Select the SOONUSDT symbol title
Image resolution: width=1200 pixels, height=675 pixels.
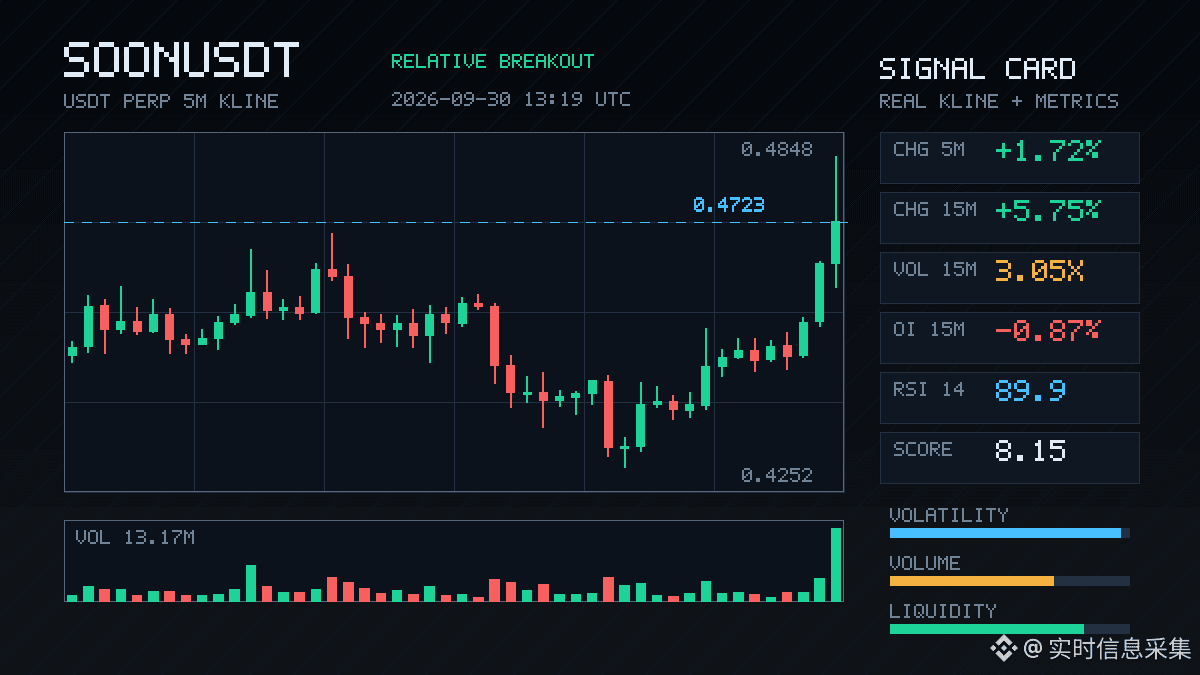(x=181, y=60)
